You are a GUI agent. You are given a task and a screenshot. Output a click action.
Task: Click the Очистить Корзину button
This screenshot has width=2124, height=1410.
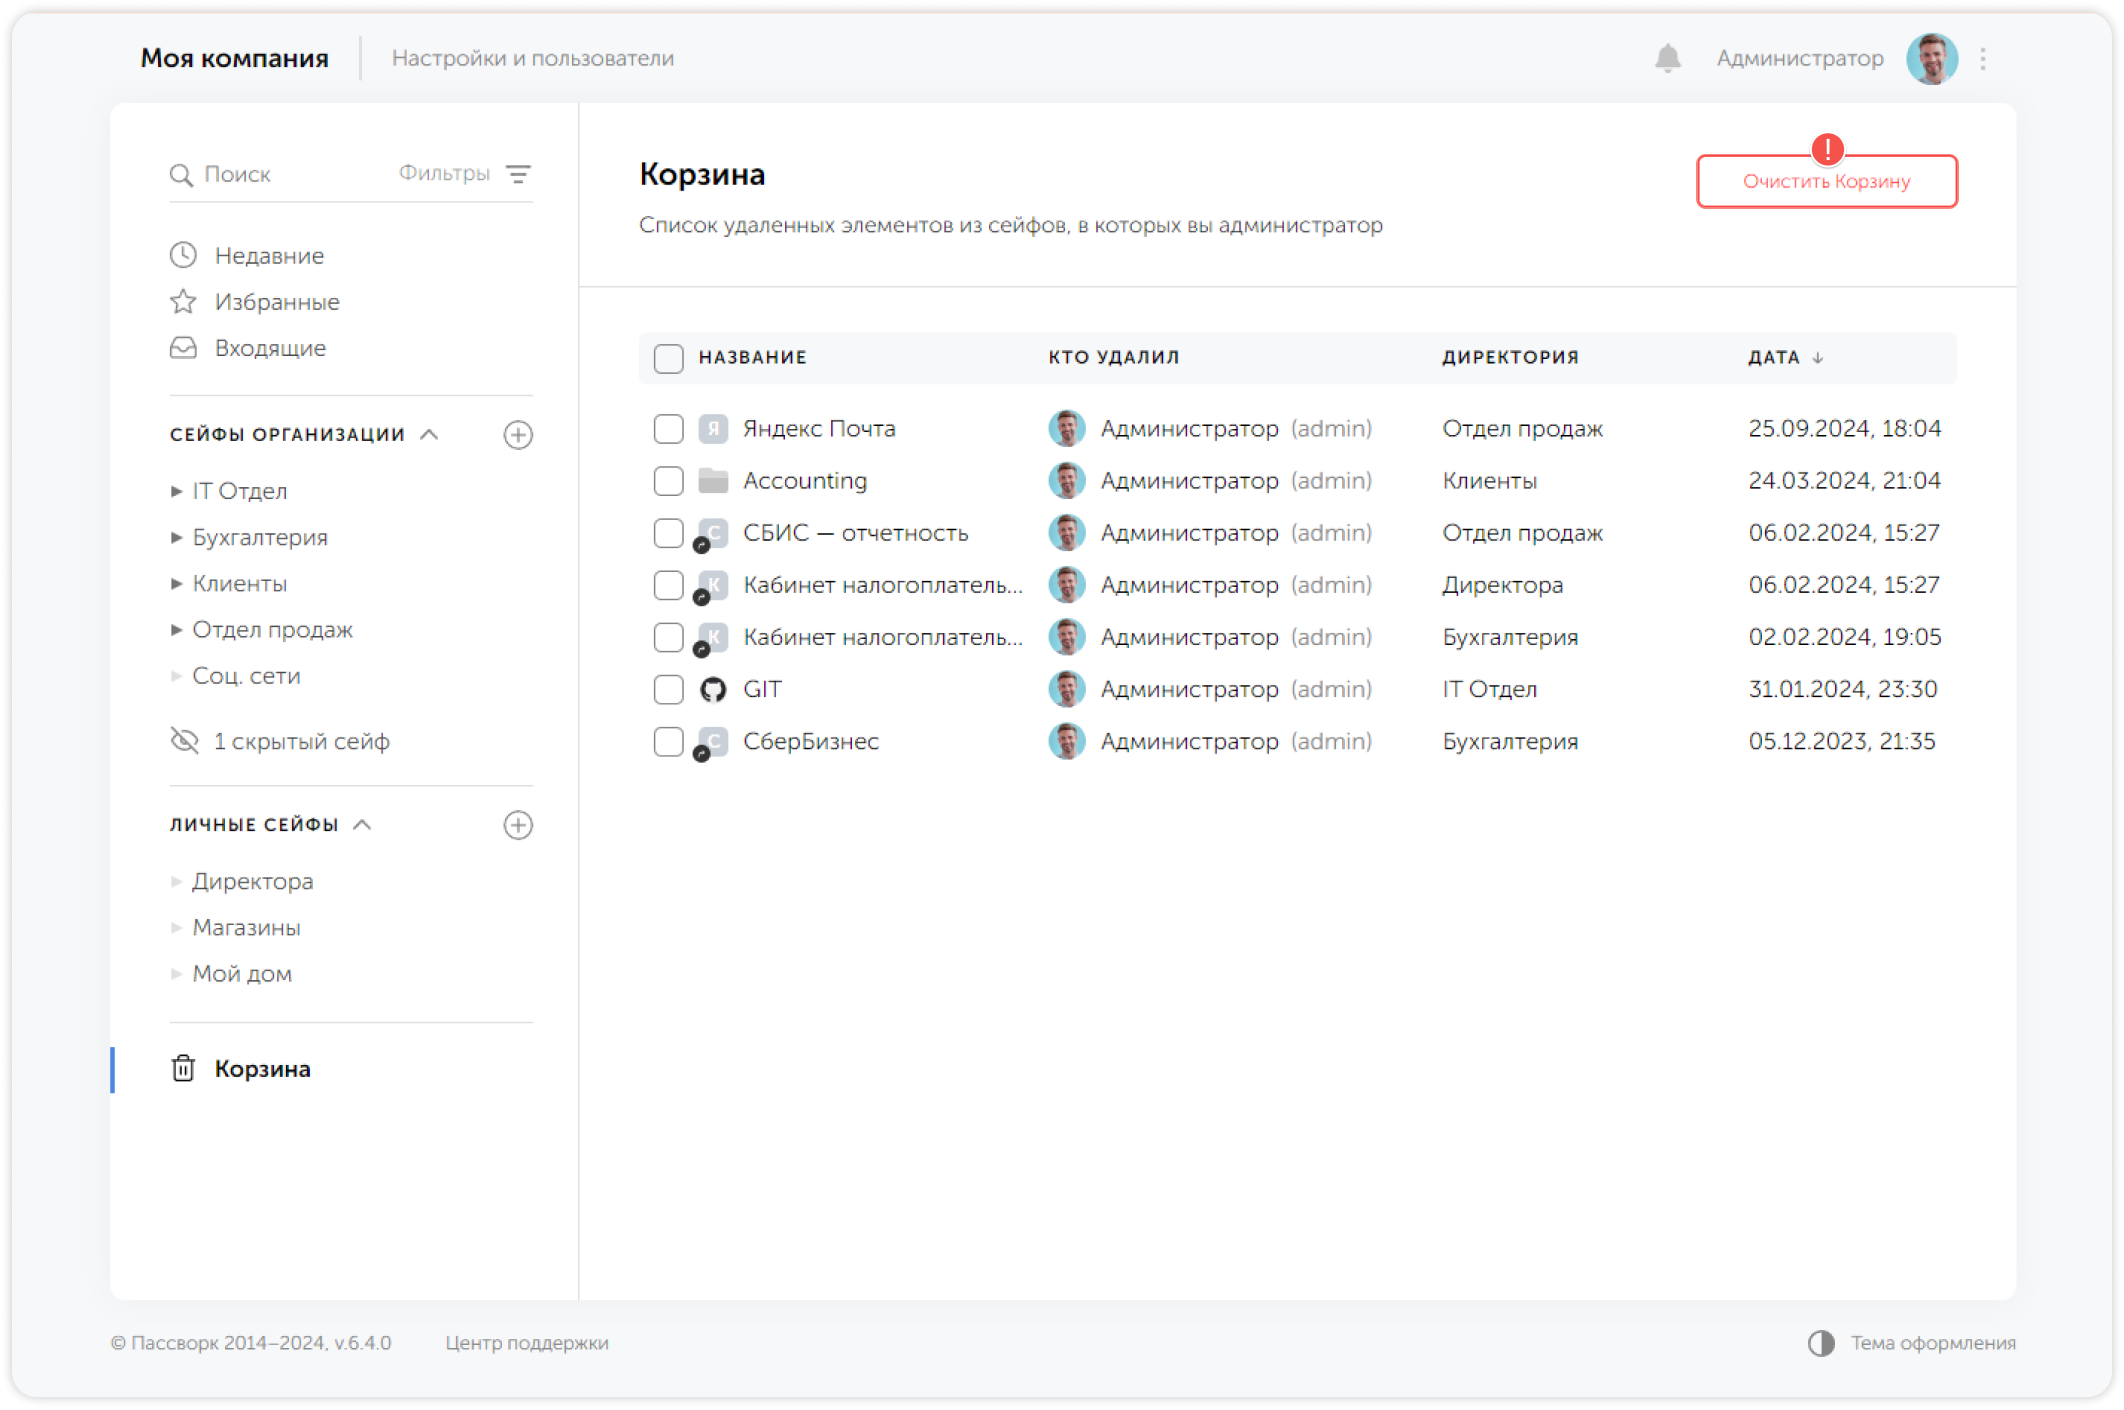pyautogui.click(x=1826, y=182)
